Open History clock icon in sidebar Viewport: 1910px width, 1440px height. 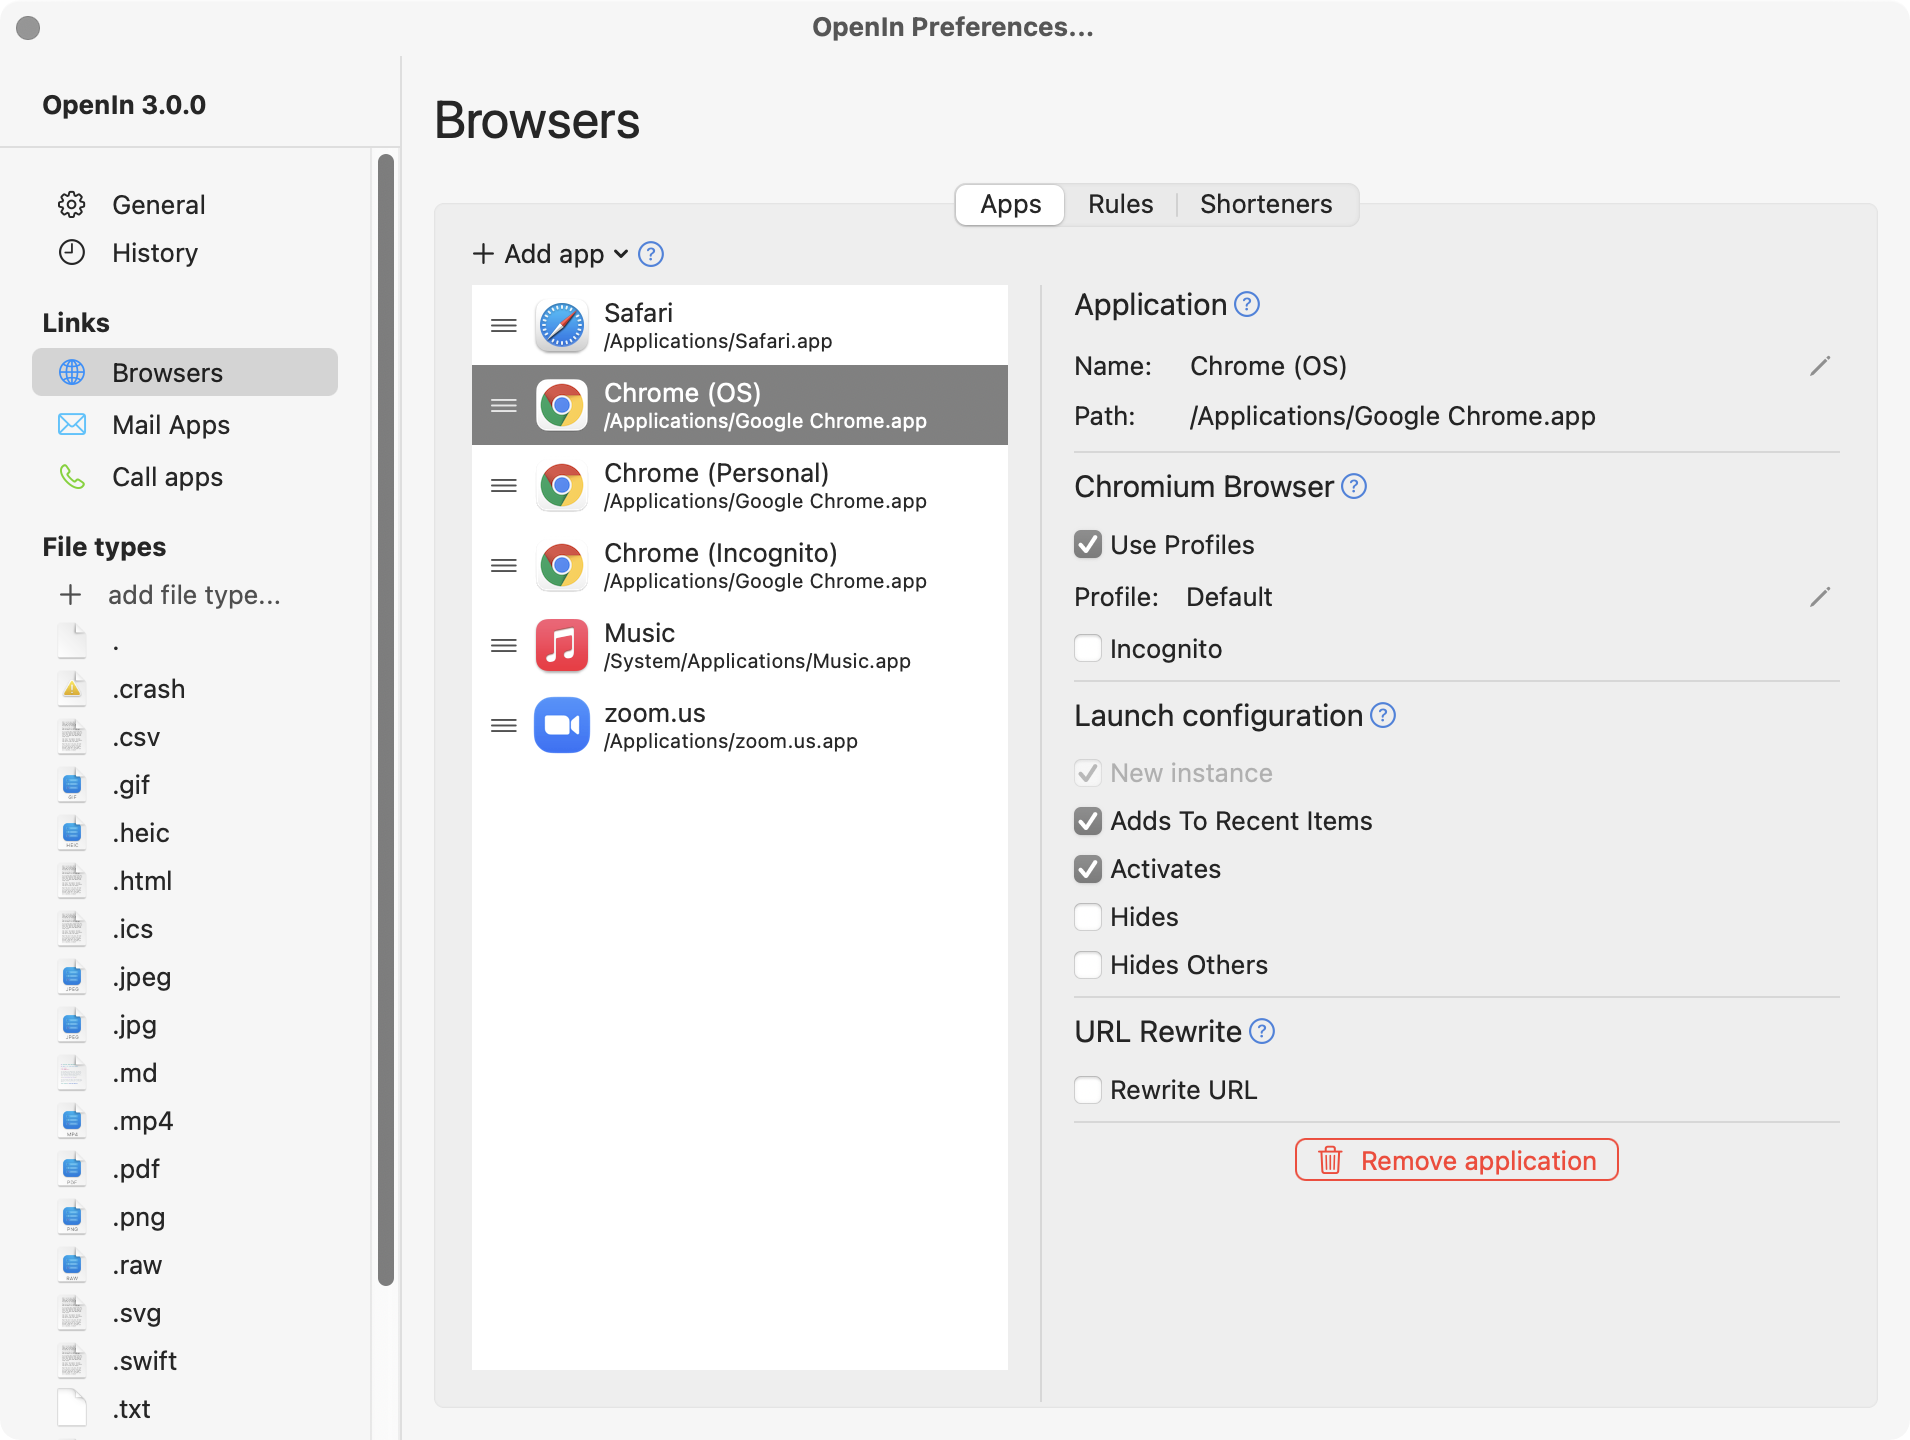click(72, 252)
